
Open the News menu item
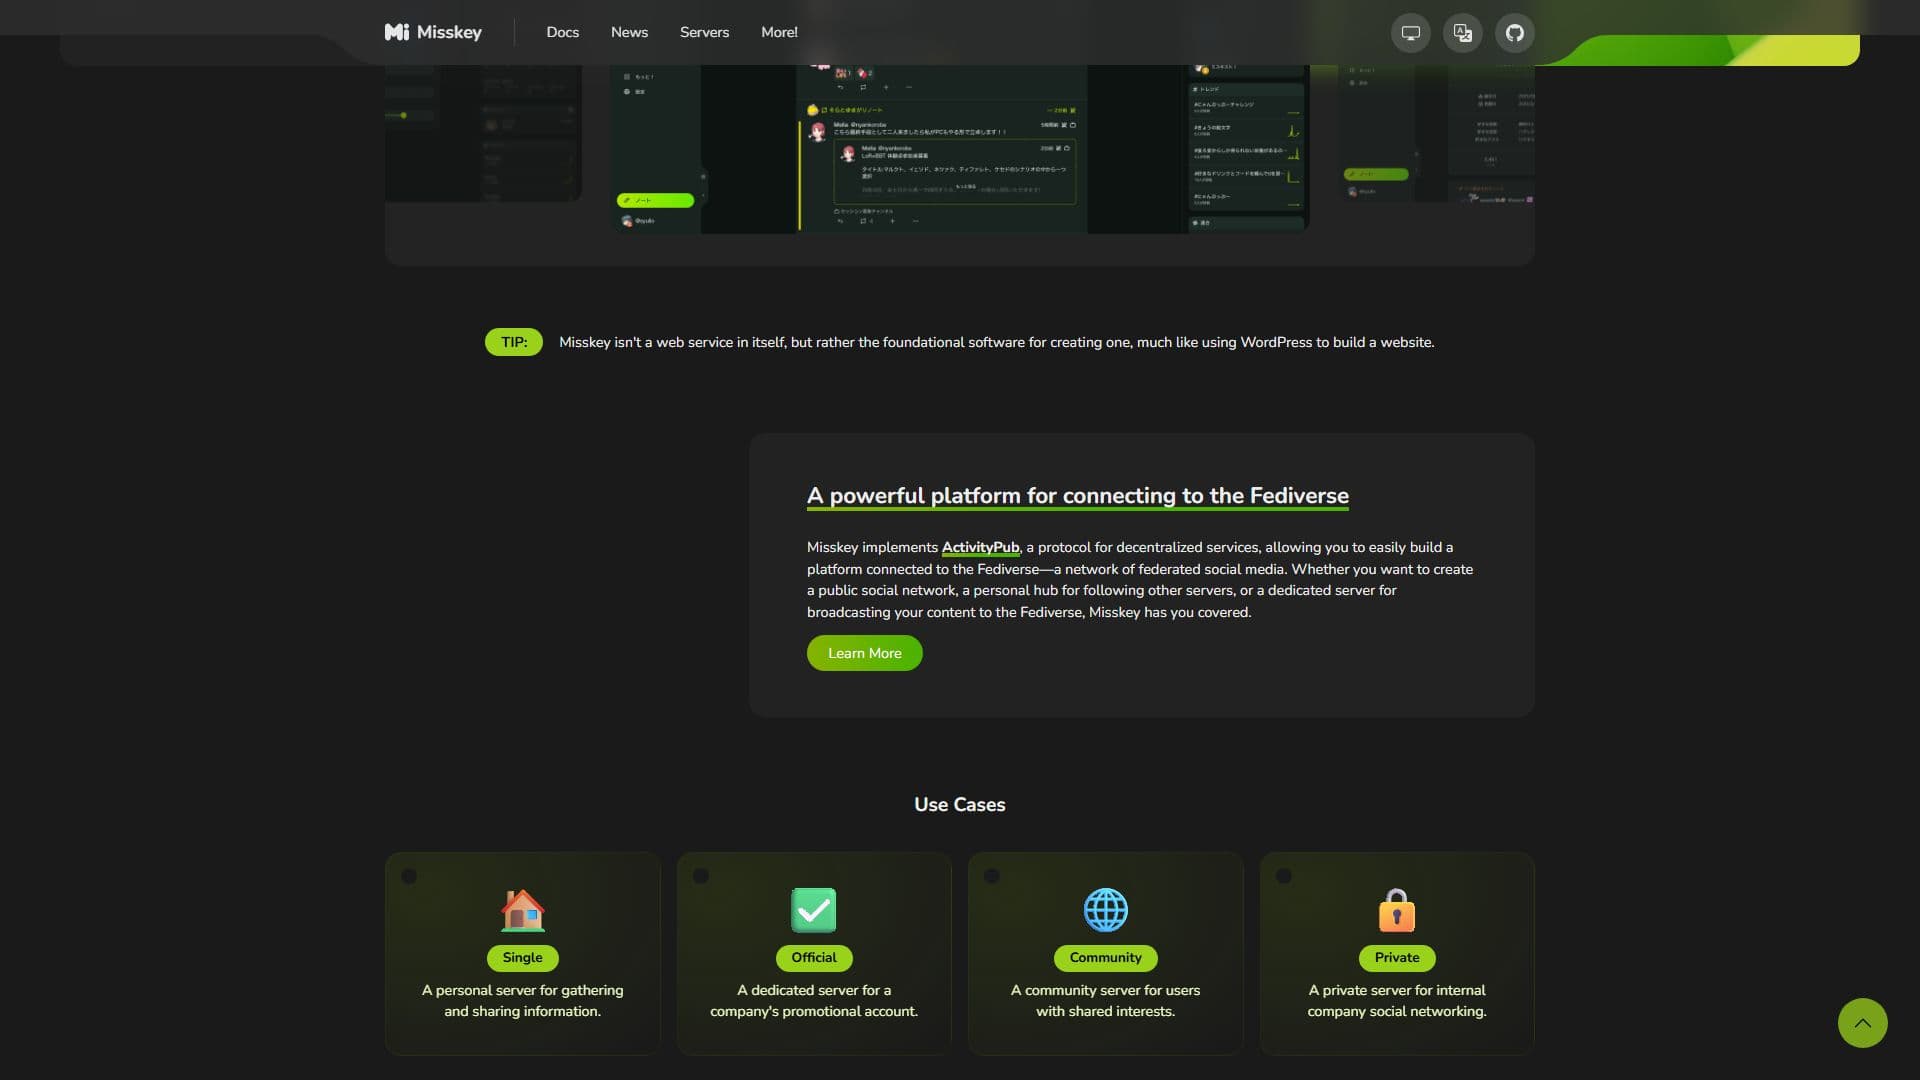tap(629, 32)
